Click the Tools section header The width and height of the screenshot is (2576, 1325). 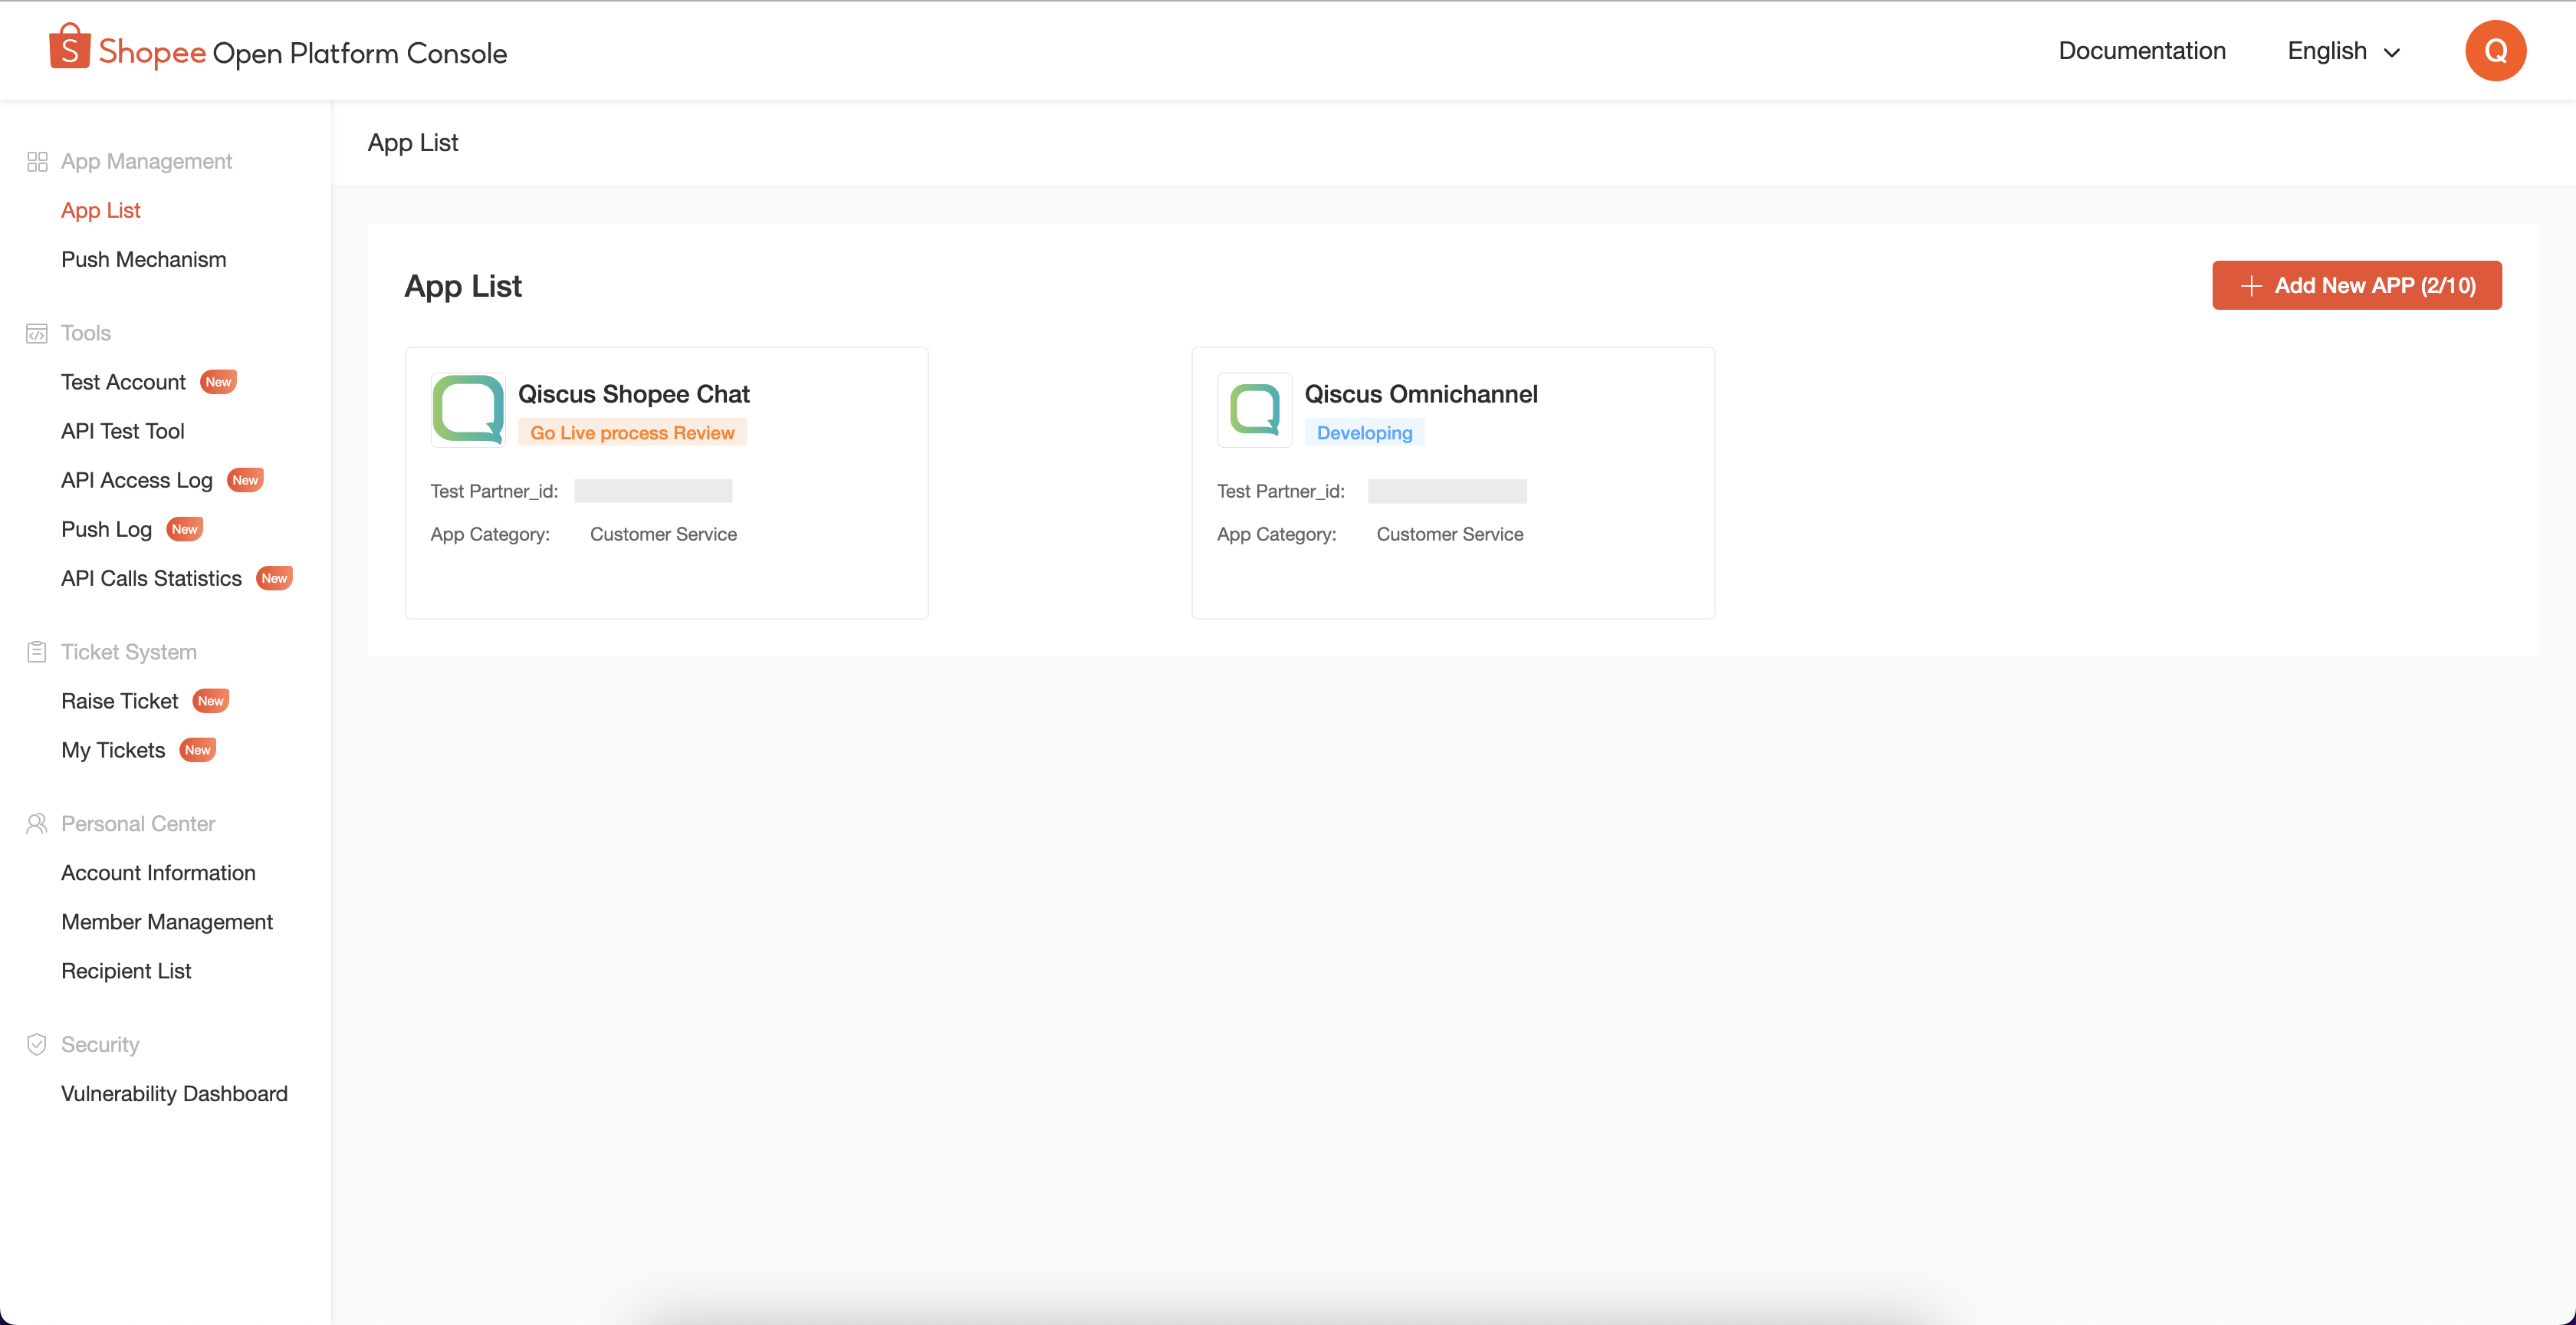point(86,334)
